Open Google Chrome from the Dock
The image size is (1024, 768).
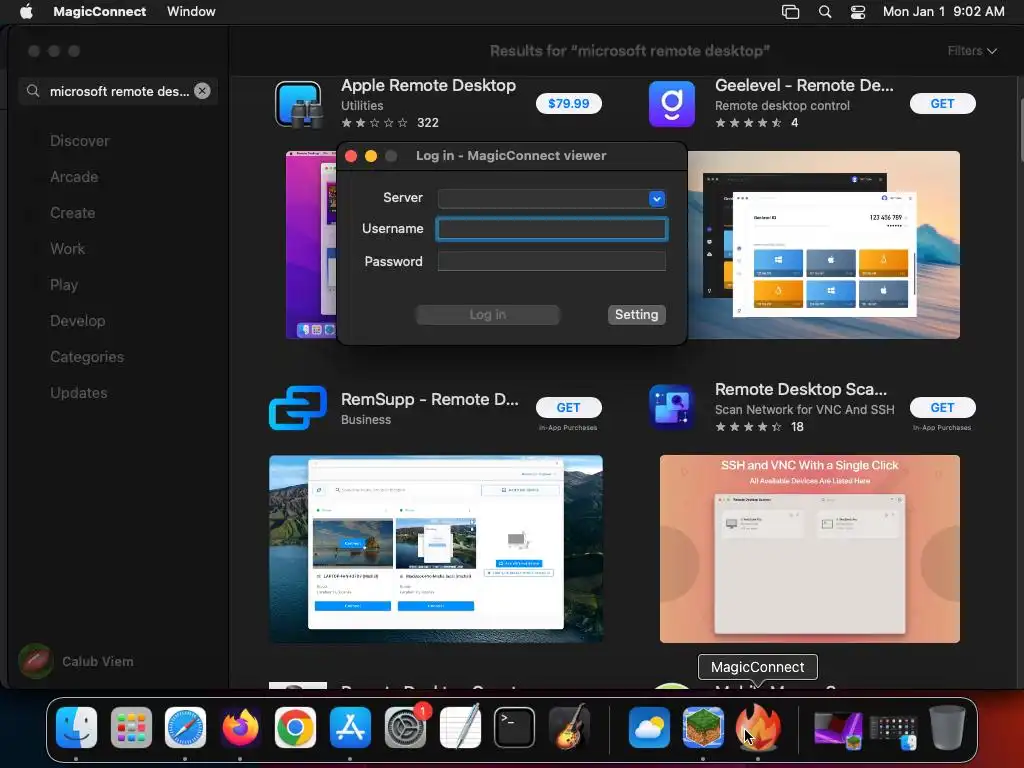click(x=295, y=727)
